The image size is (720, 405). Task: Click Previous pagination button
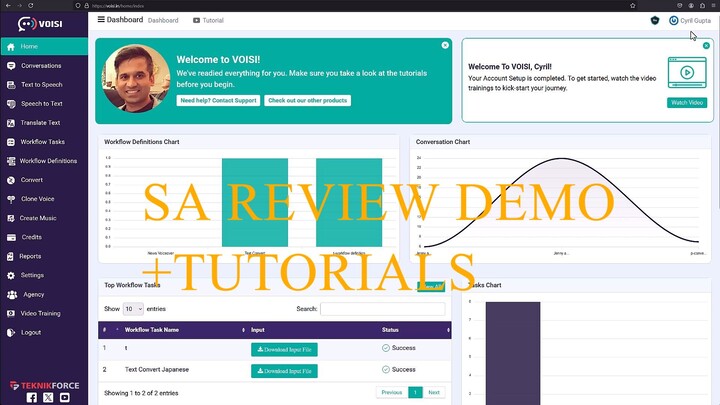[392, 393]
